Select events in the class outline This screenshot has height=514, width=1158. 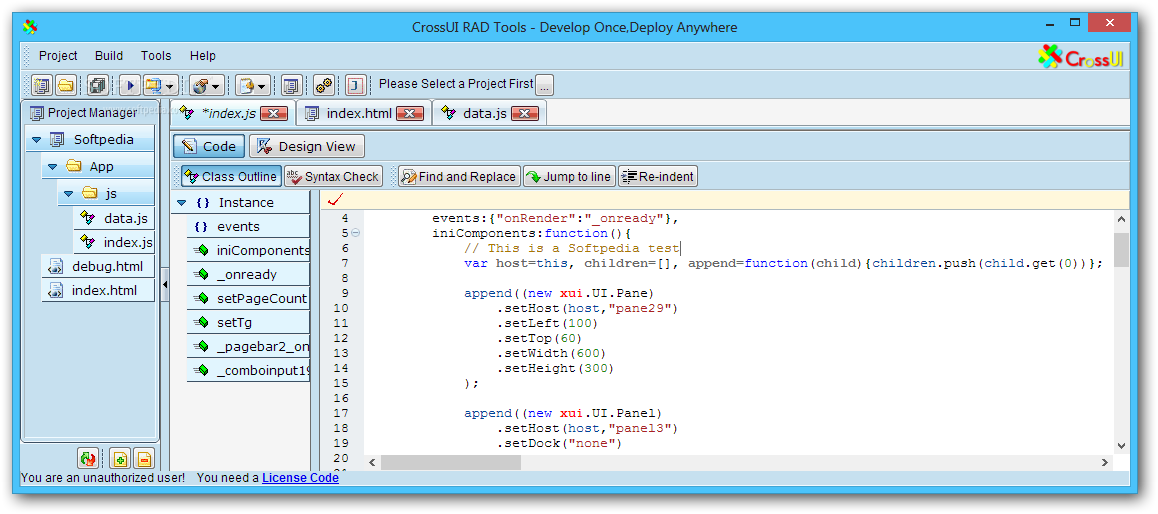coord(249,227)
